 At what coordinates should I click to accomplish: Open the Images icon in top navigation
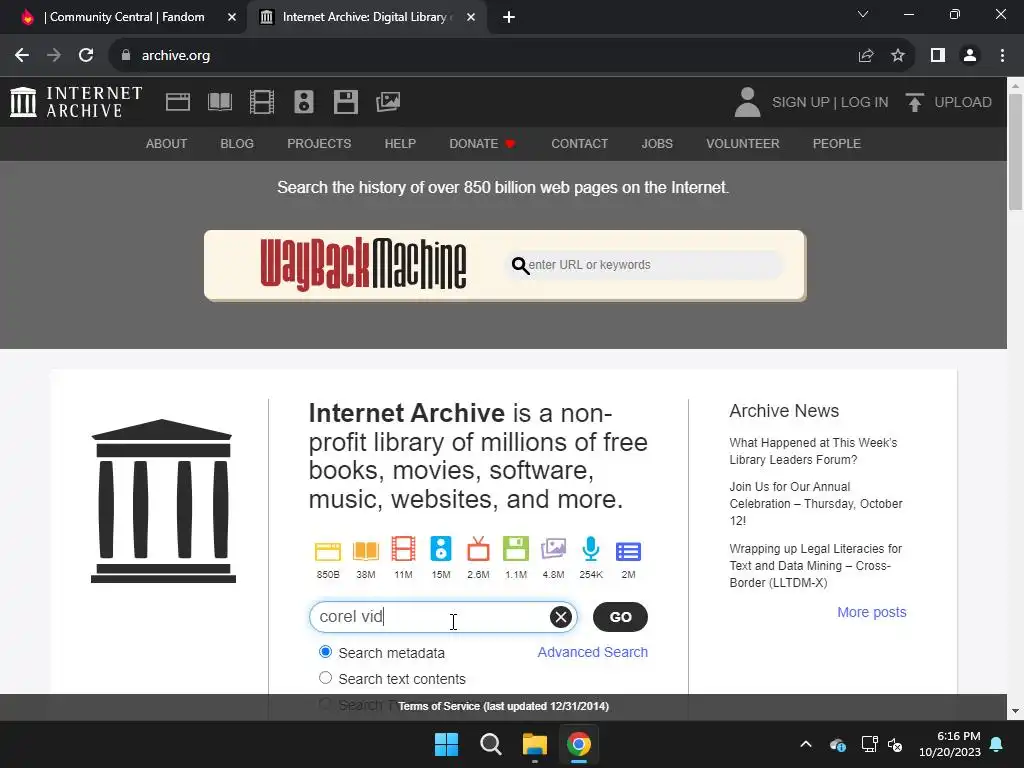(x=388, y=102)
